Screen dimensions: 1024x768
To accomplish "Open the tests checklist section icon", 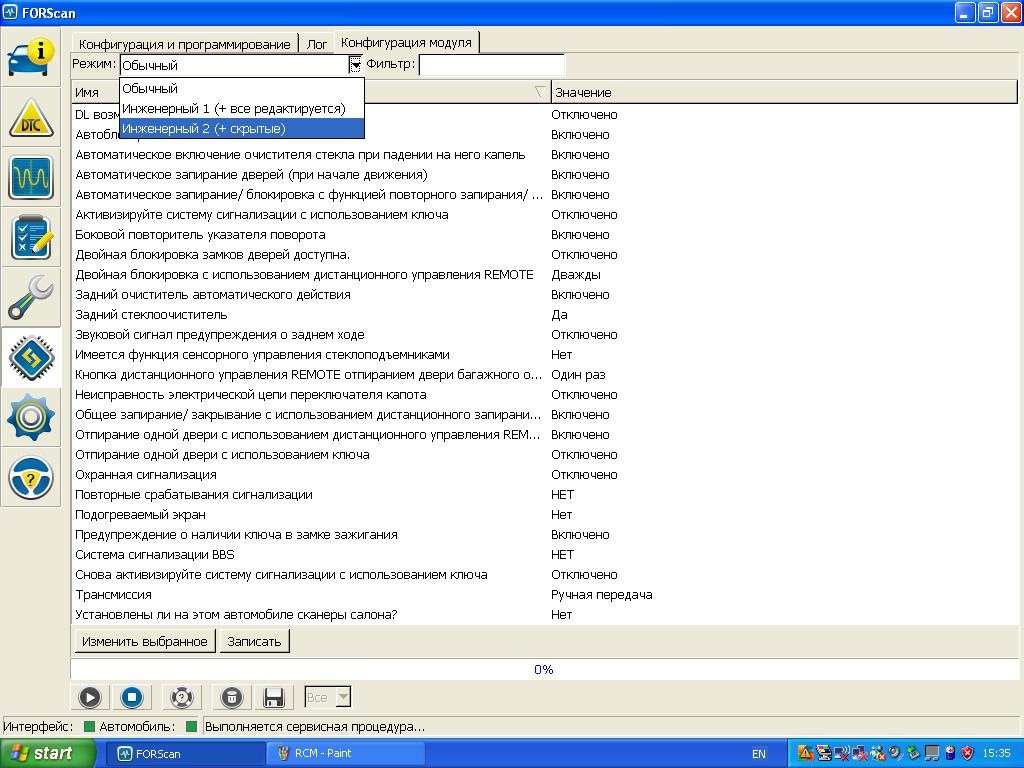I will [31, 237].
